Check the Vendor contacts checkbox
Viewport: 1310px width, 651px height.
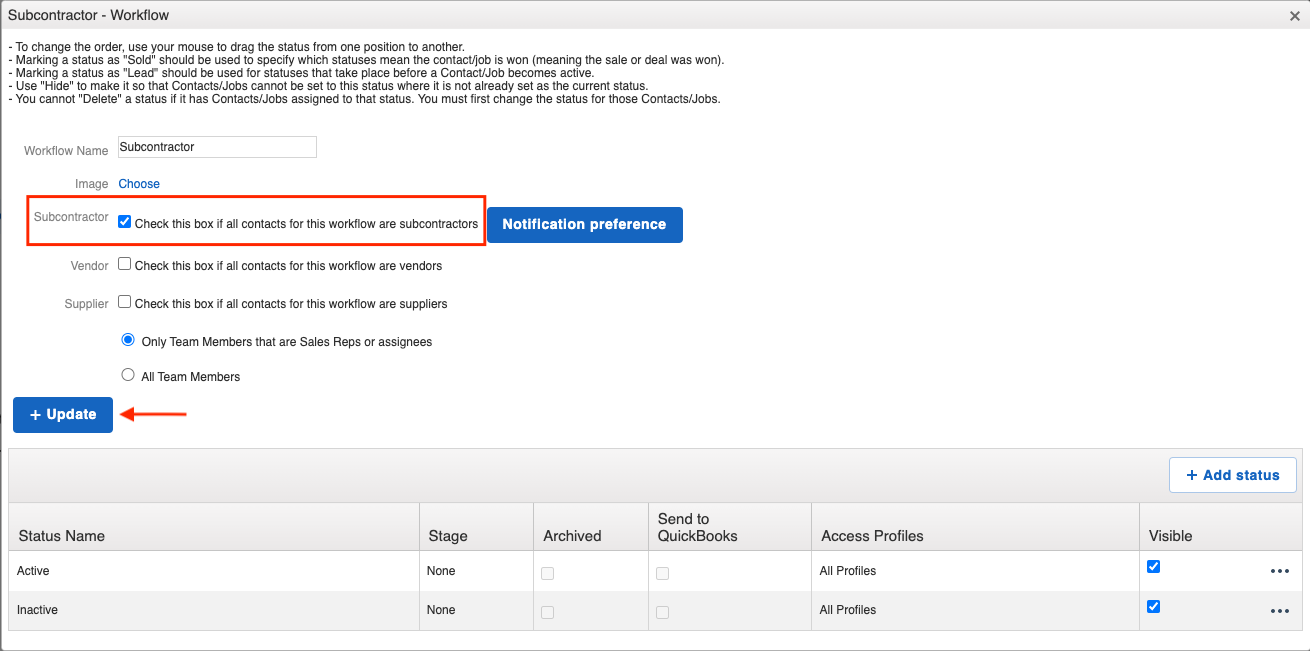[124, 262]
